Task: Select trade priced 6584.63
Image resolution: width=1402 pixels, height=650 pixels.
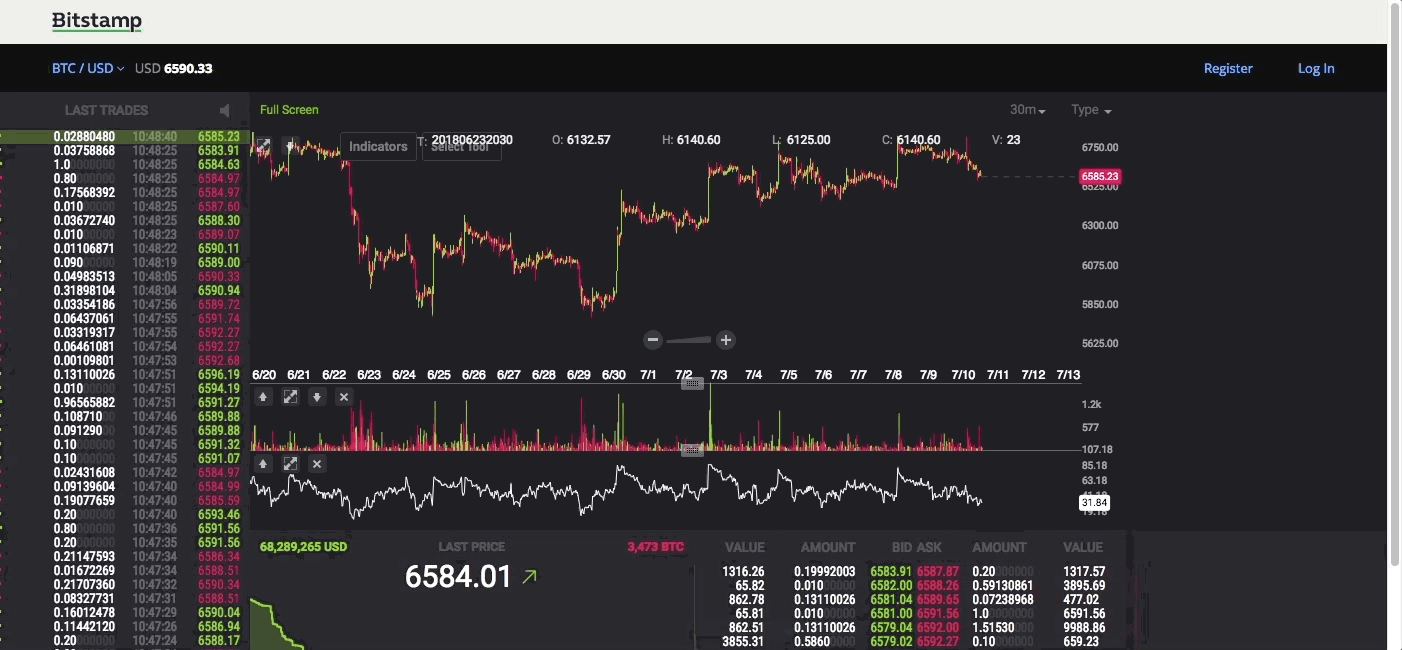Action: (125, 165)
